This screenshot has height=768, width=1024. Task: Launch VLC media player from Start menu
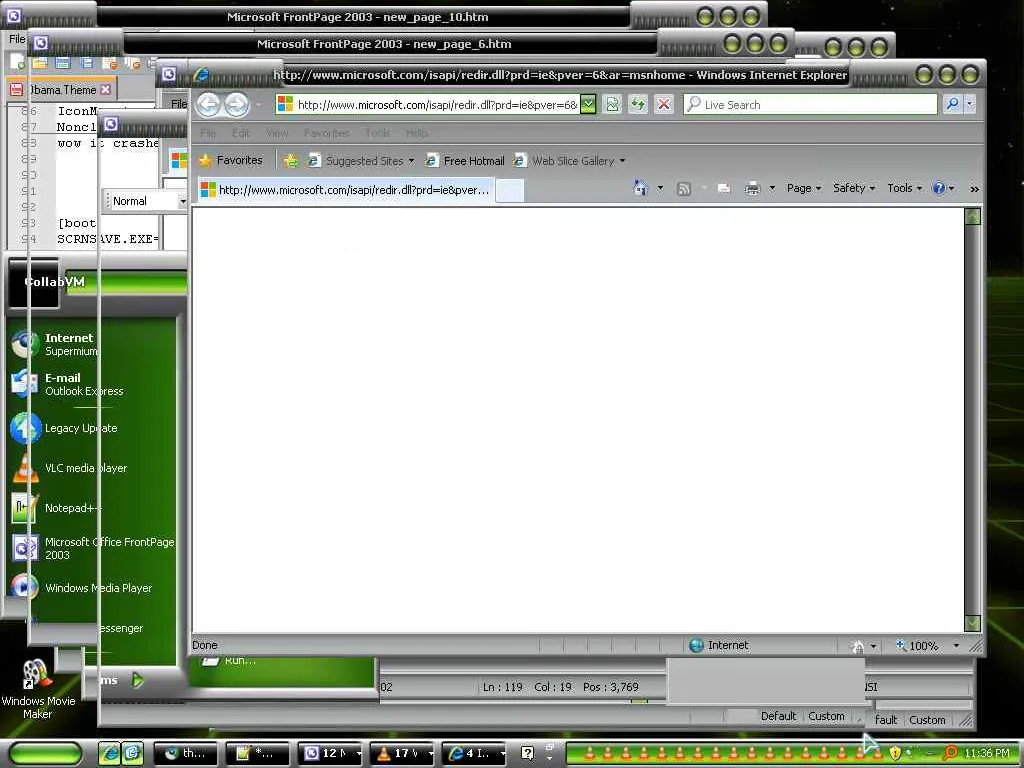[x=69, y=468]
